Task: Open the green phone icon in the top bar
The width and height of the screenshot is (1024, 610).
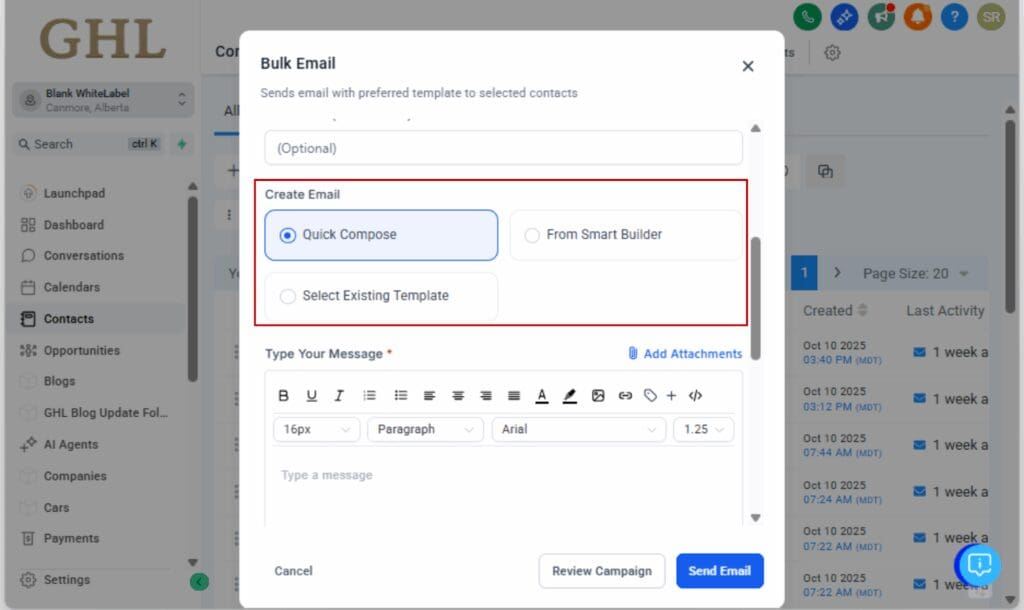Action: pyautogui.click(x=807, y=17)
